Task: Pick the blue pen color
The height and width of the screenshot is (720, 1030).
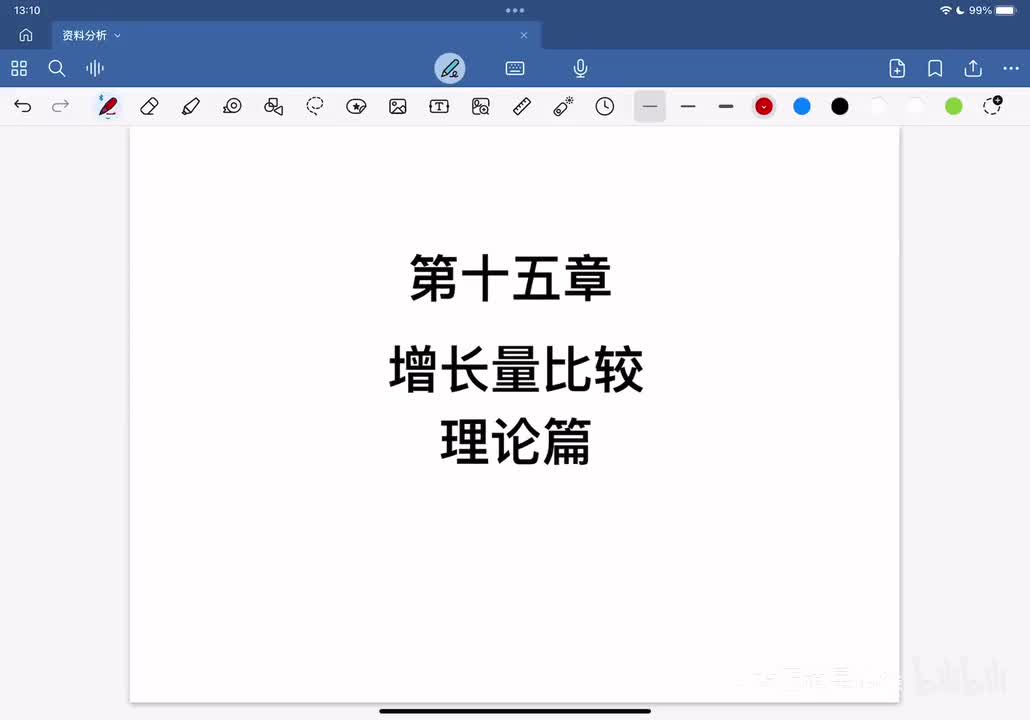Action: (801, 106)
